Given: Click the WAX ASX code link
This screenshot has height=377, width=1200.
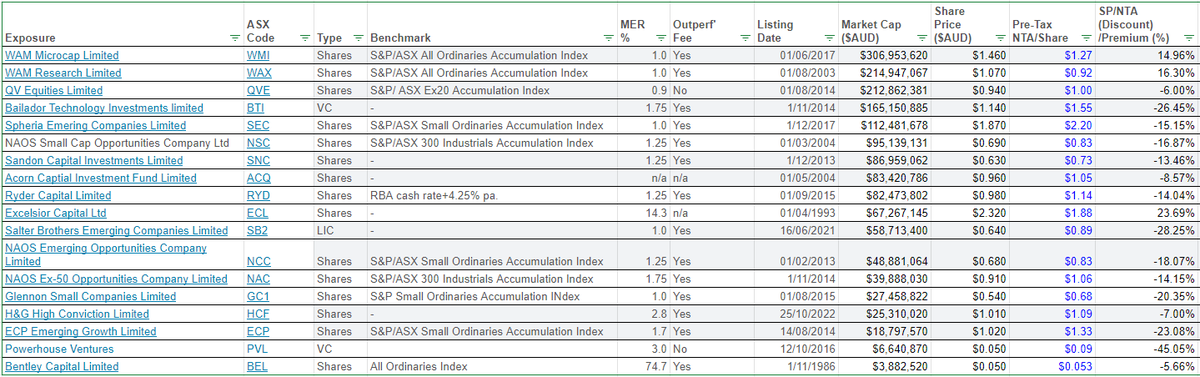Looking at the screenshot, I should (259, 73).
